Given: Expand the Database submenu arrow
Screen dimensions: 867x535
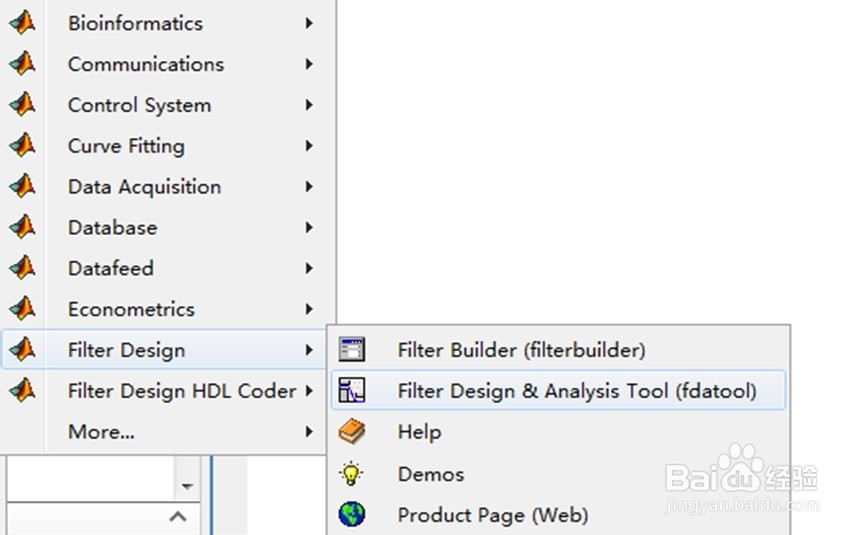Looking at the screenshot, I should click(309, 227).
